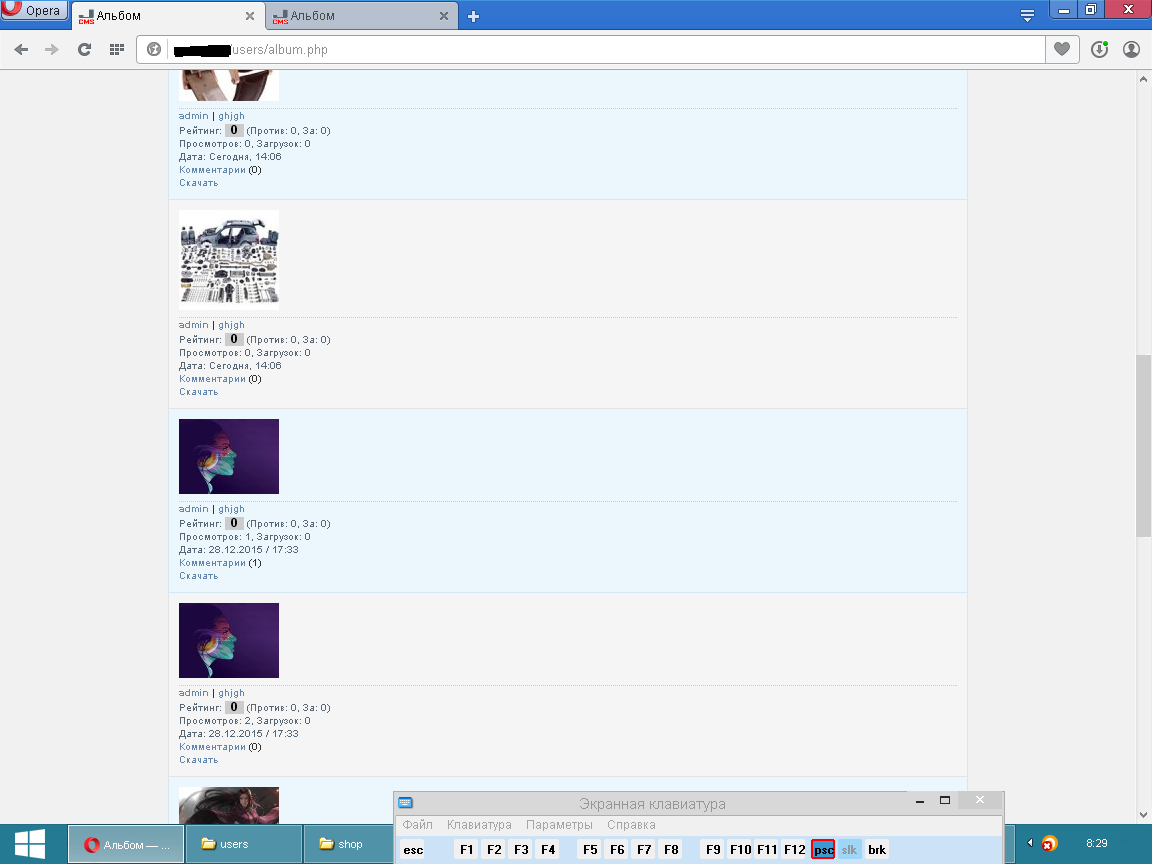Click the site info globe icon
This screenshot has width=1152, height=864.
(154, 49)
